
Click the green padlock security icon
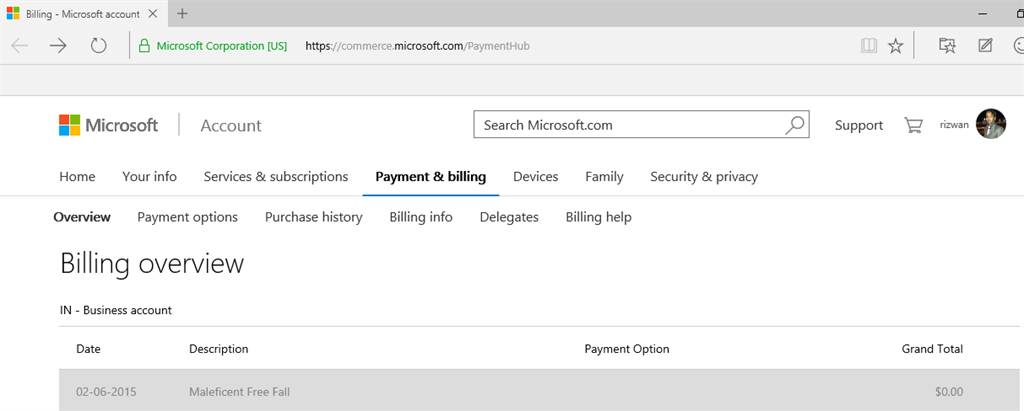coord(145,45)
